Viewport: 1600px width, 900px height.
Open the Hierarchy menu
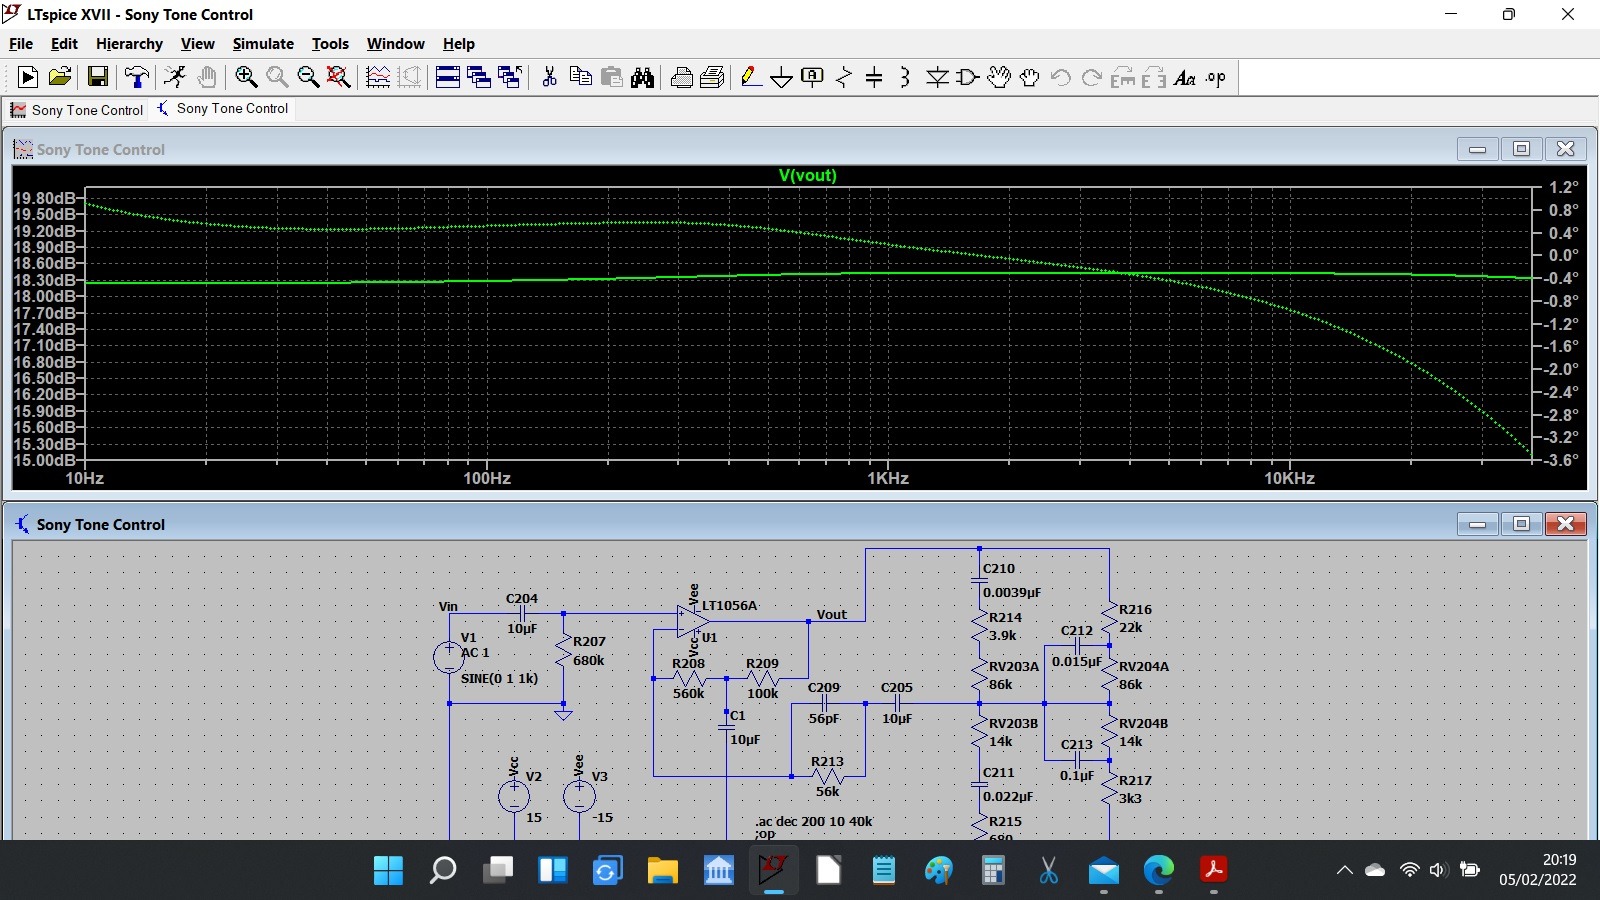(x=129, y=44)
